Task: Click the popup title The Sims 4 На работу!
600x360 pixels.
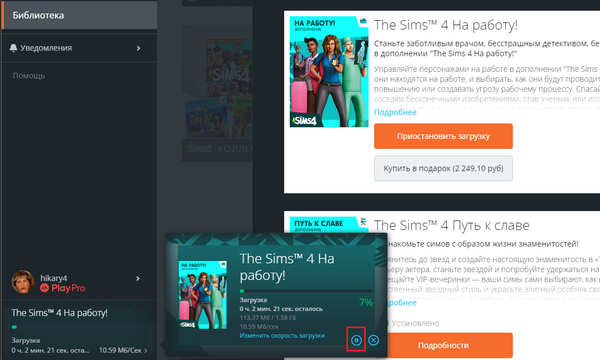Action: [x=287, y=267]
